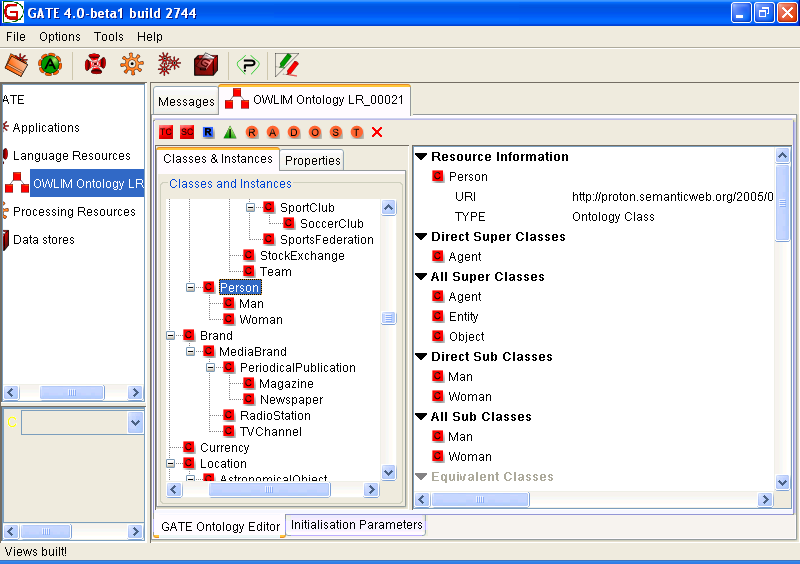Click the green triangle instance icon

[230, 132]
